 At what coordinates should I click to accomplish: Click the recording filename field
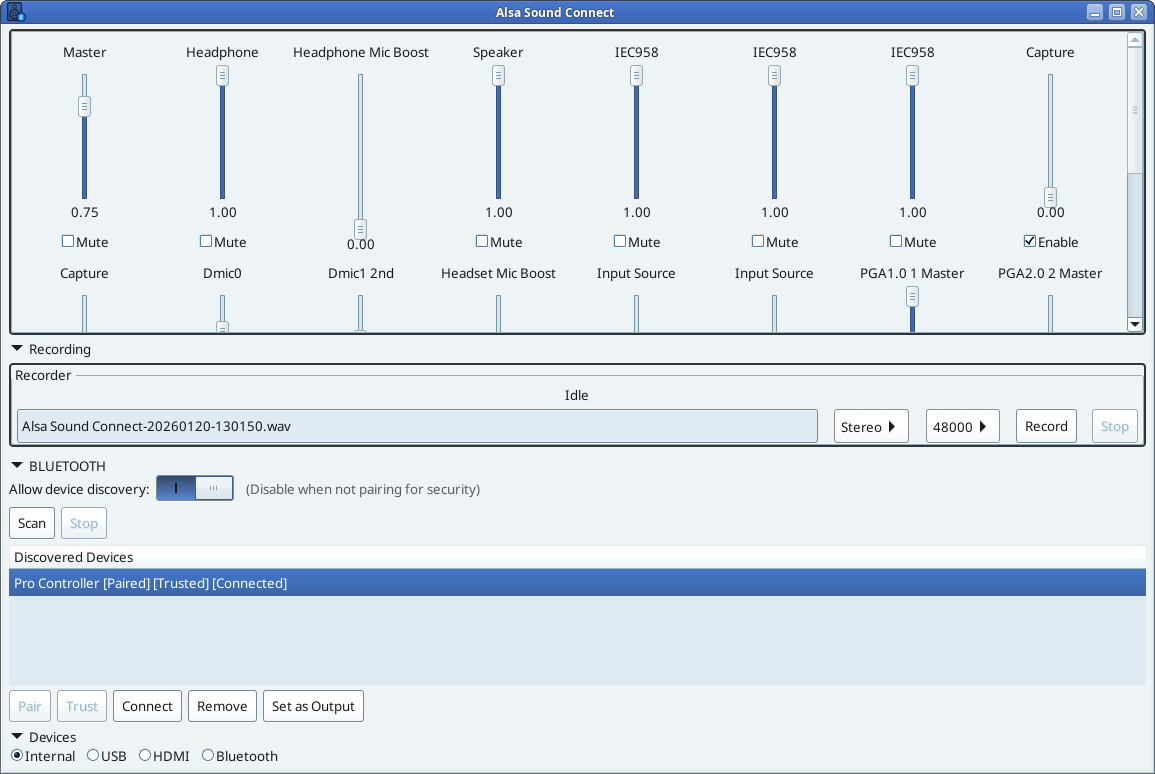tap(418, 425)
